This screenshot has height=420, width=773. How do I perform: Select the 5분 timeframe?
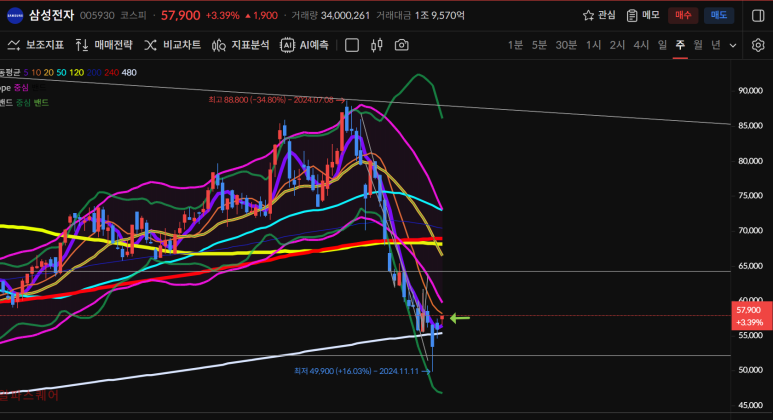539,45
